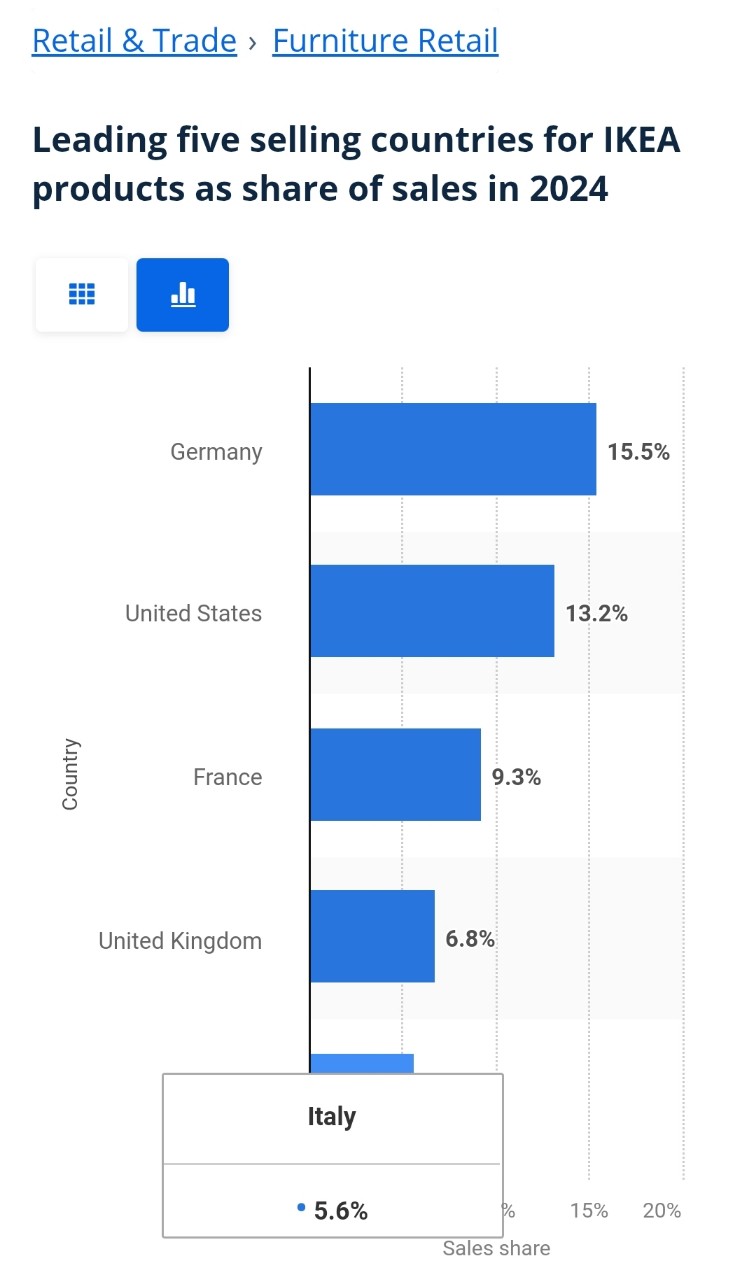Click the France country label
This screenshot has width=756, height=1277.
(x=227, y=777)
